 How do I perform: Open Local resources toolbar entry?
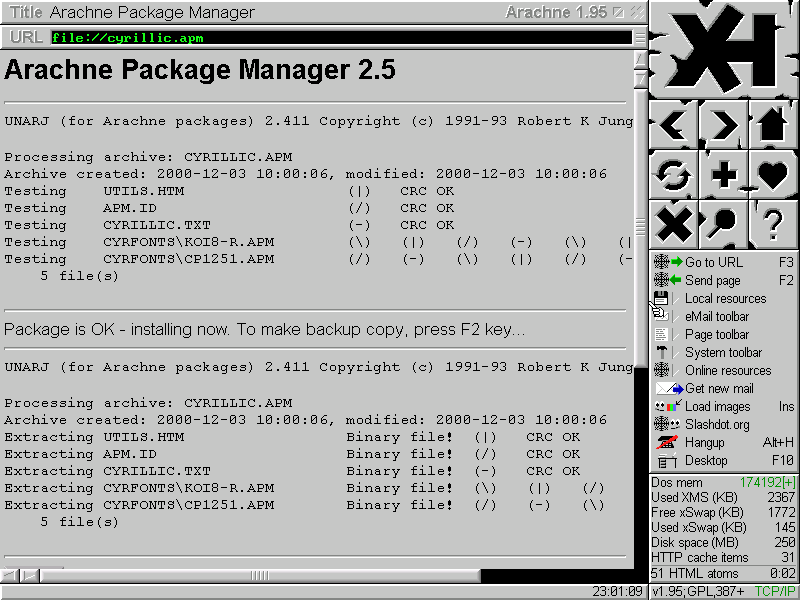click(723, 298)
